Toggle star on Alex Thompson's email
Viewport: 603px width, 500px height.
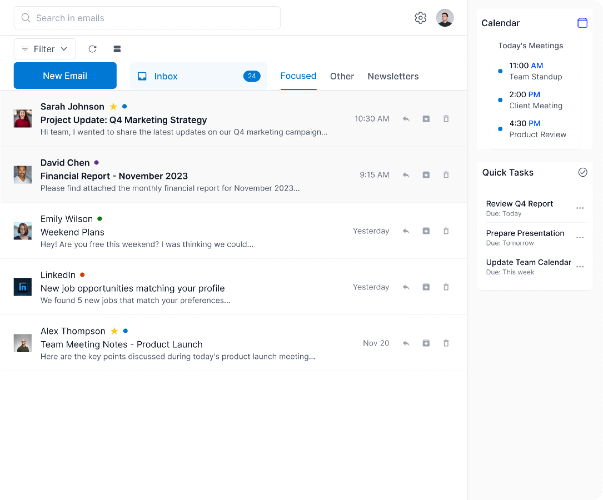point(114,331)
